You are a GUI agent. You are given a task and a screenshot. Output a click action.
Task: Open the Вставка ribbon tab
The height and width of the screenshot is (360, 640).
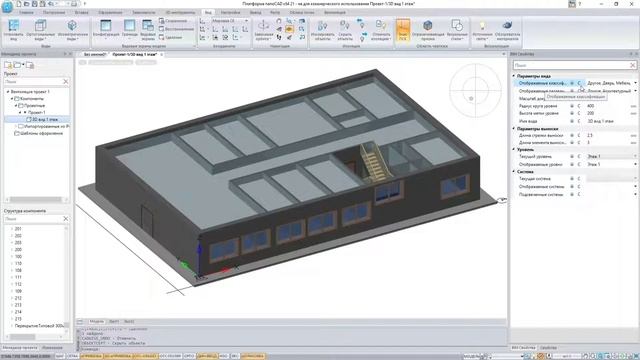point(82,13)
